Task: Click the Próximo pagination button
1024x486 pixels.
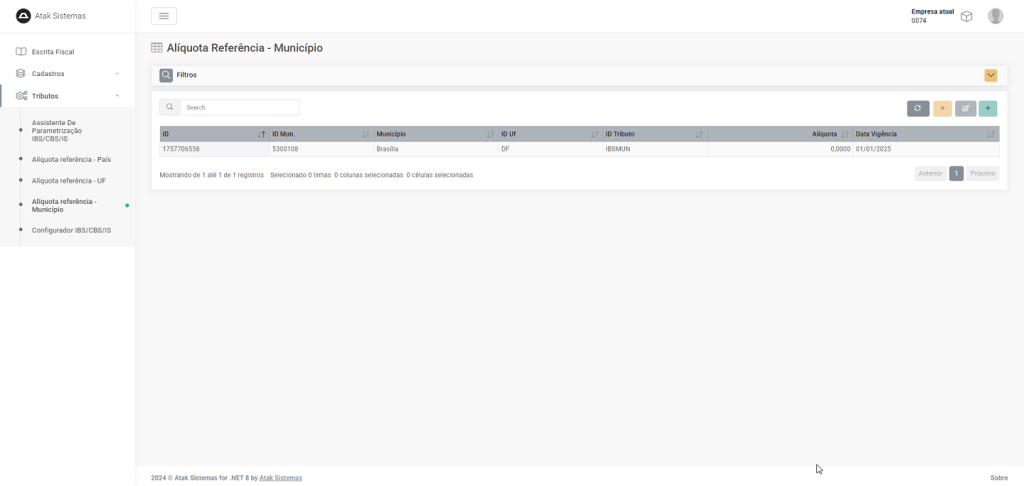Action: pos(982,173)
